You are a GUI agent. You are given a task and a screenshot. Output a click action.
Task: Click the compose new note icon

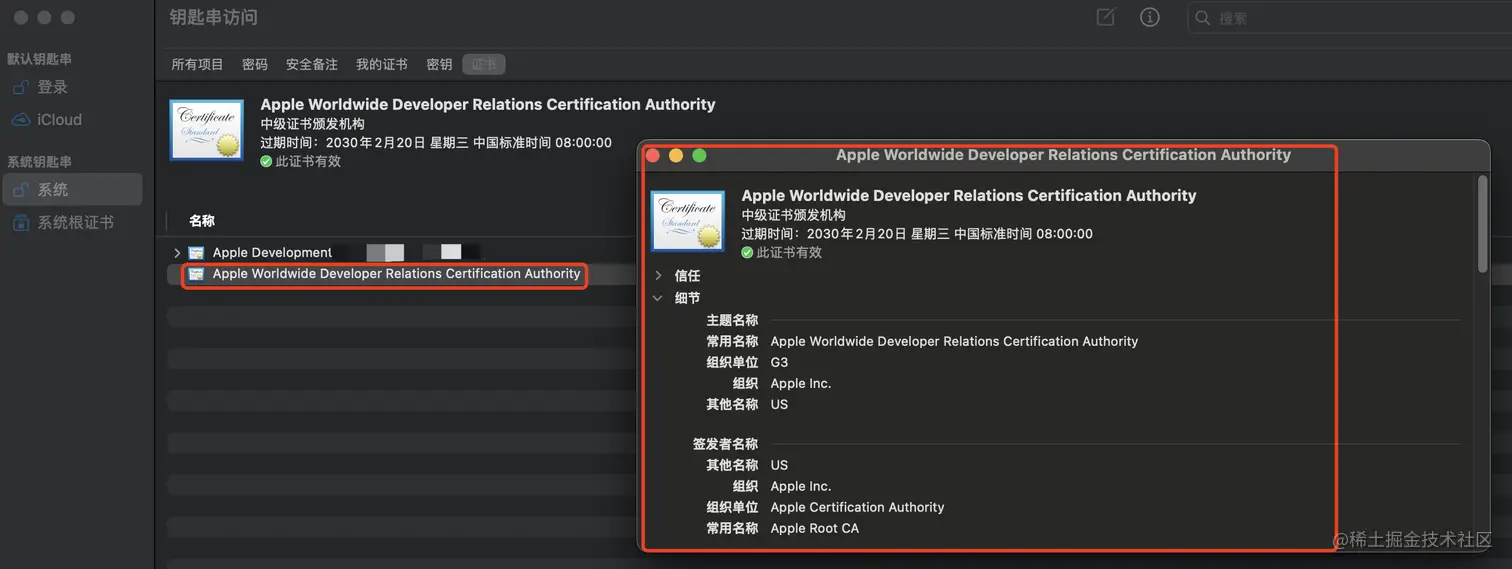pyautogui.click(x=1105, y=17)
